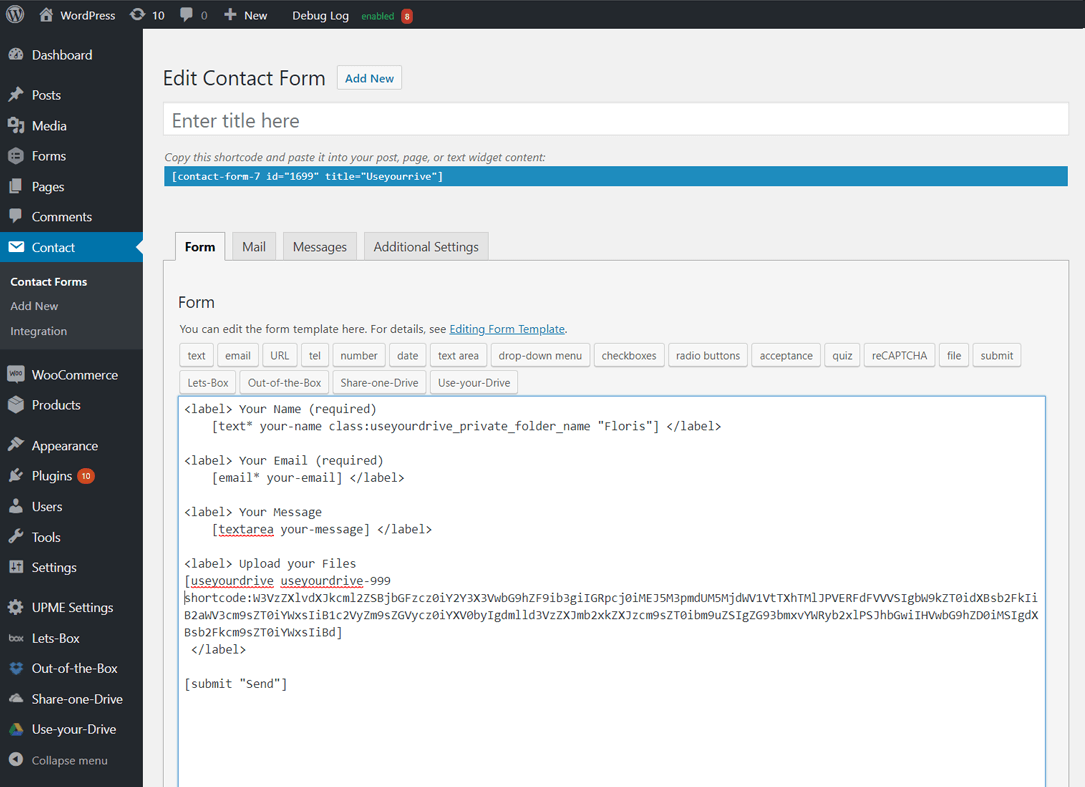The width and height of the screenshot is (1085, 787).
Task: Click the plus New icon in admin bar
Action: coord(230,15)
